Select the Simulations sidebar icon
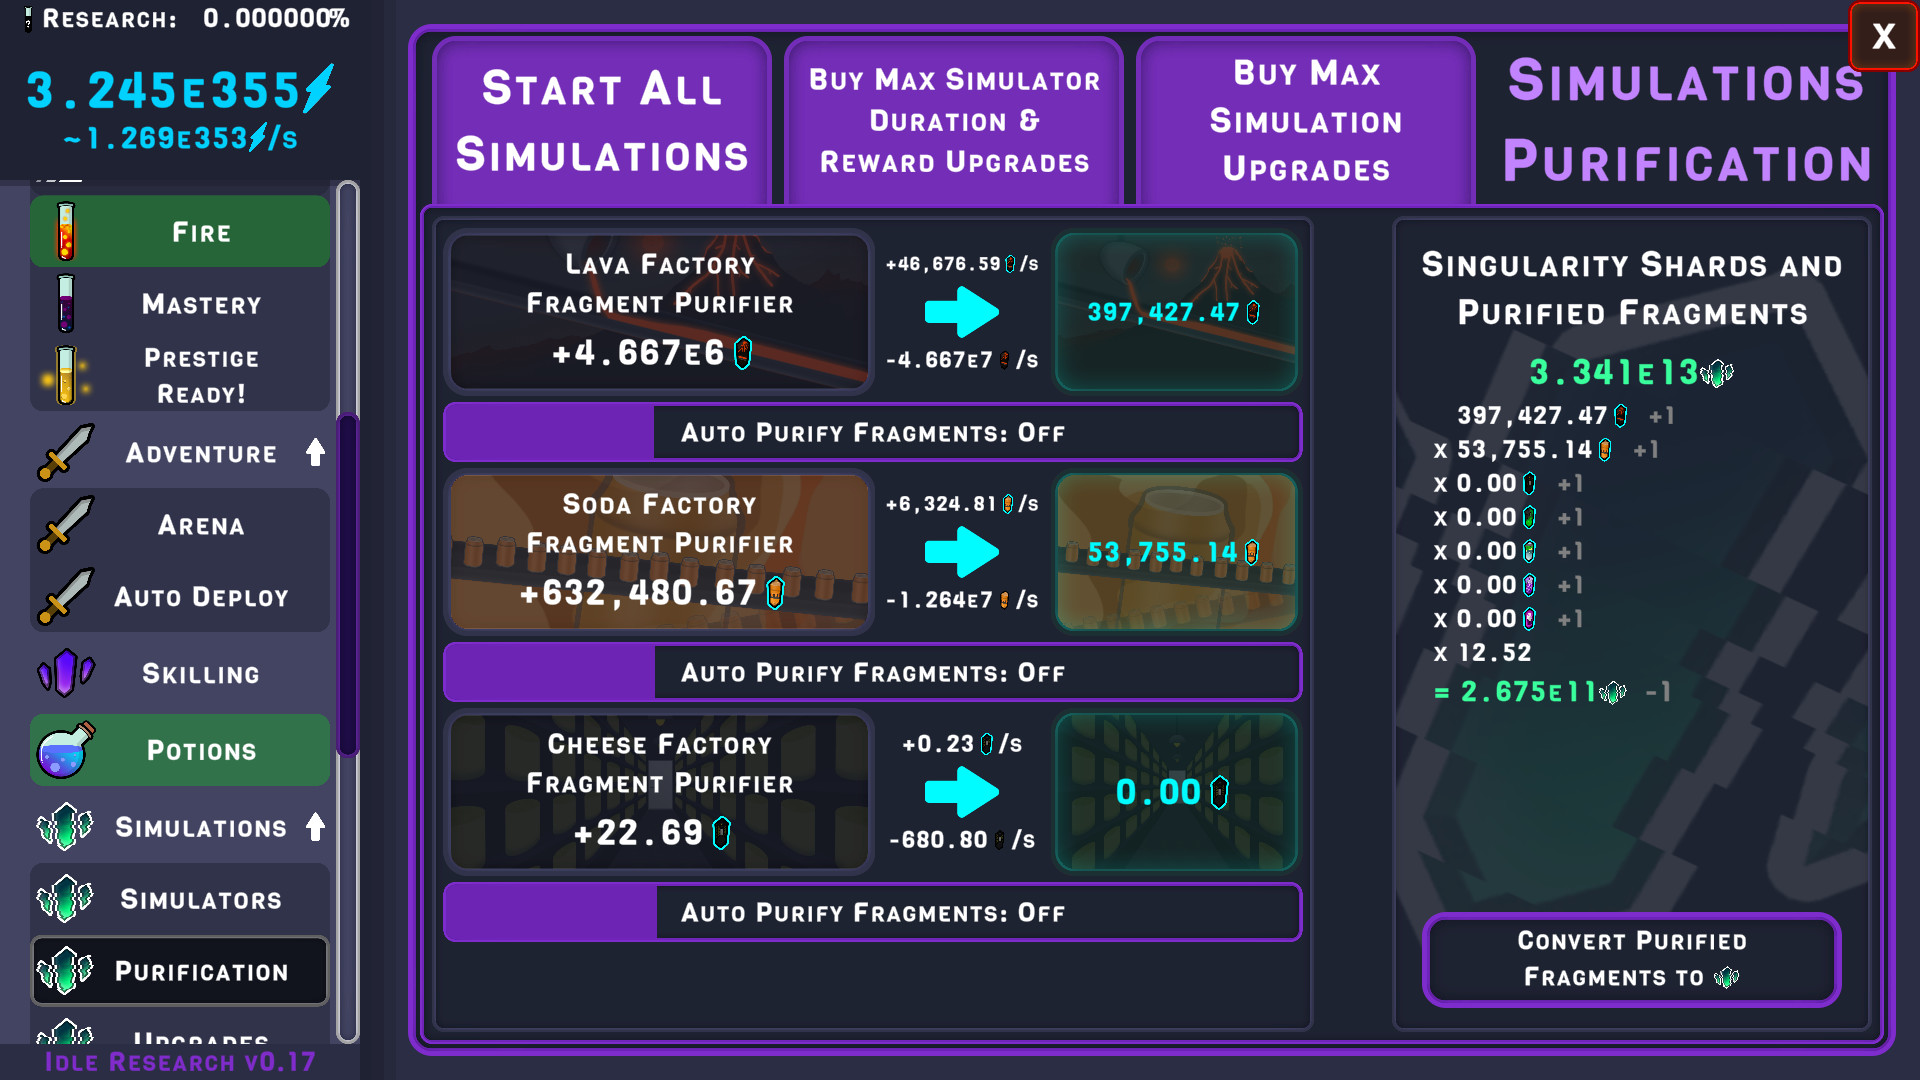The image size is (1920, 1080). tap(65, 823)
